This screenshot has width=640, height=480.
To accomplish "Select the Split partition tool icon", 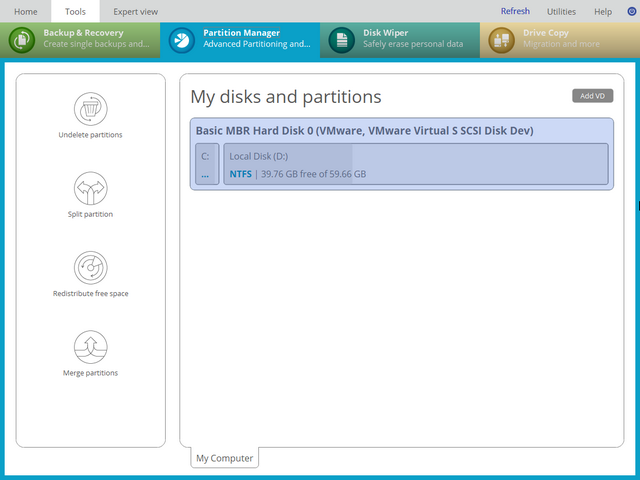I will 90,188.
